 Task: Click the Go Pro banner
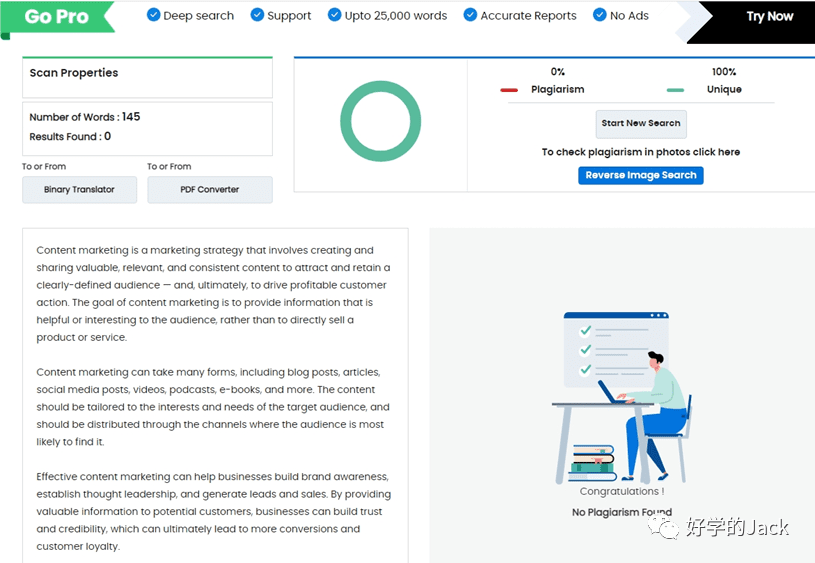[x=57, y=17]
